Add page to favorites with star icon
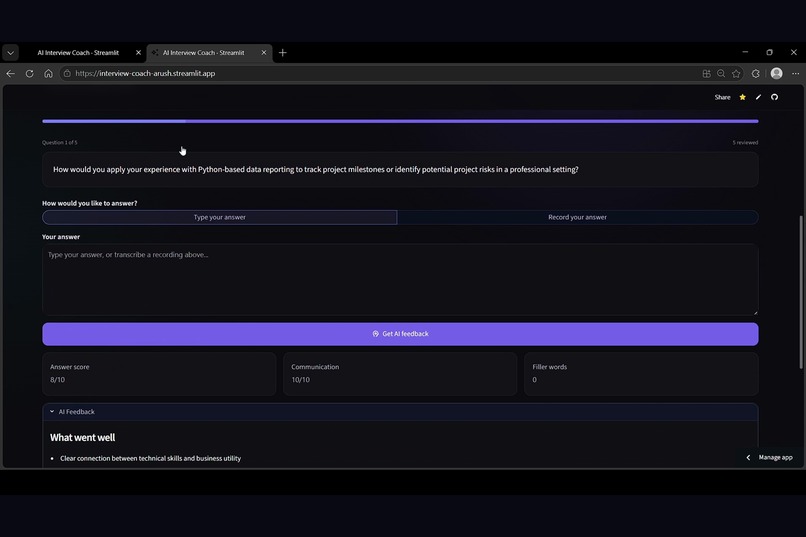The width and height of the screenshot is (806, 537). click(736, 73)
